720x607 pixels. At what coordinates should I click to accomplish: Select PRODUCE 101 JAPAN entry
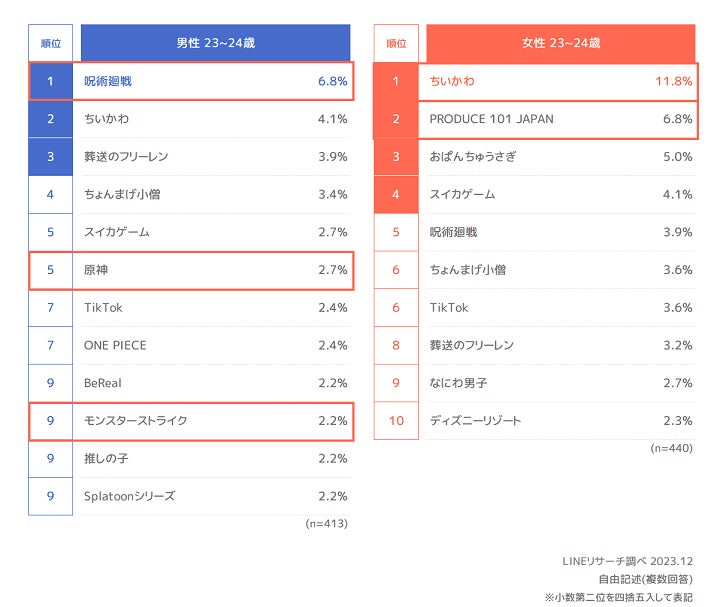pos(491,119)
